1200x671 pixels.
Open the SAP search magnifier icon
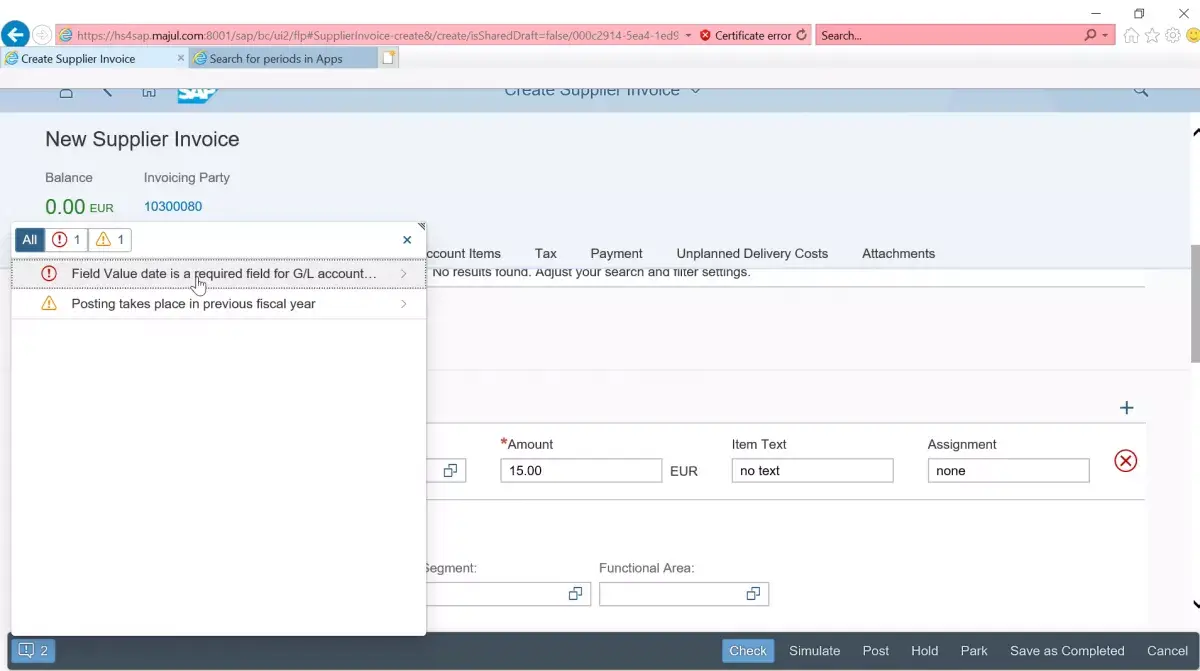click(x=1141, y=91)
